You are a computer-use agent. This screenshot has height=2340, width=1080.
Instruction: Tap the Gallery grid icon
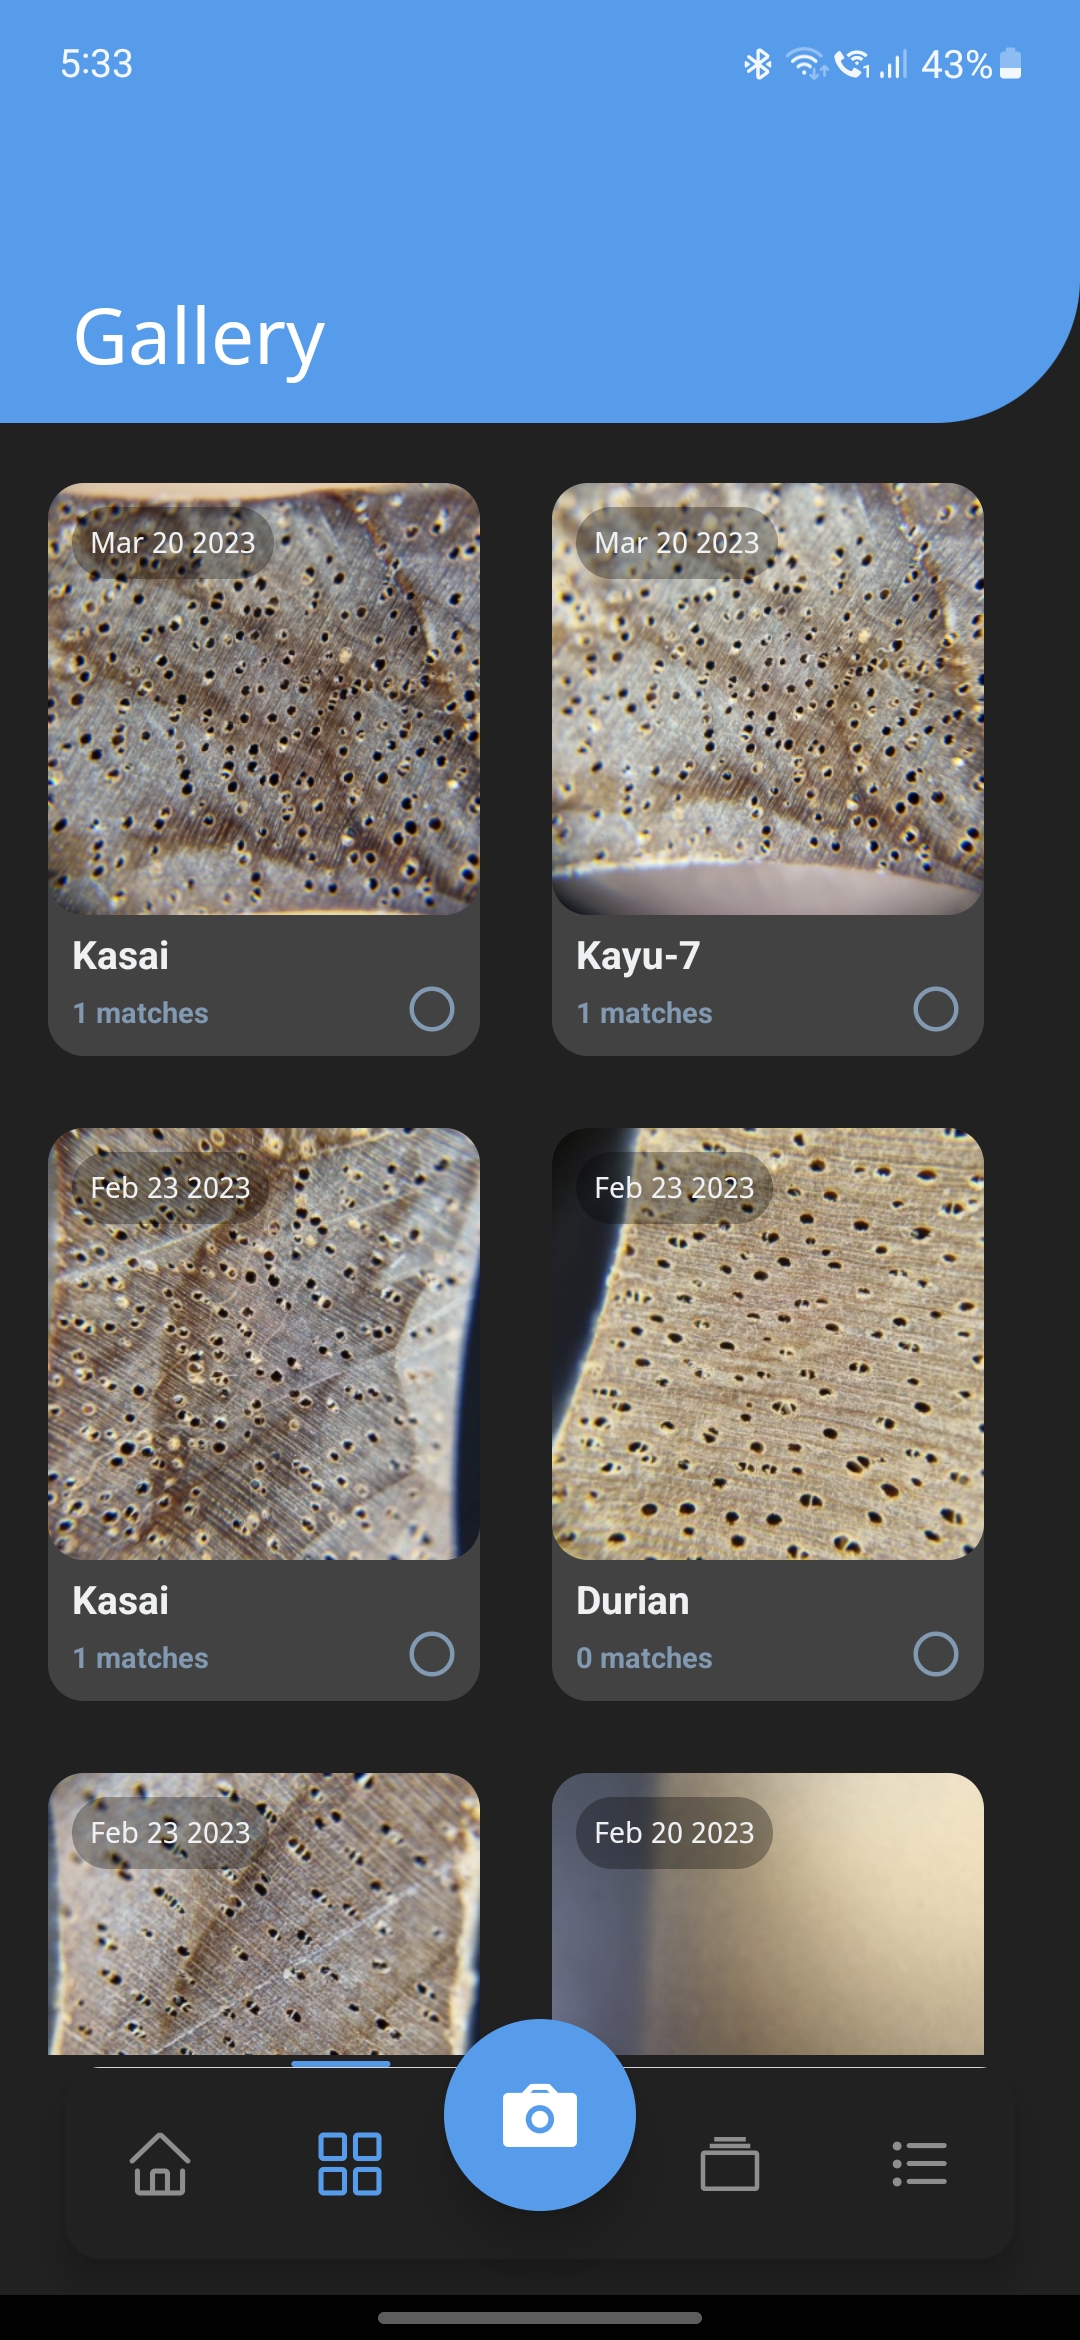pyautogui.click(x=349, y=2164)
